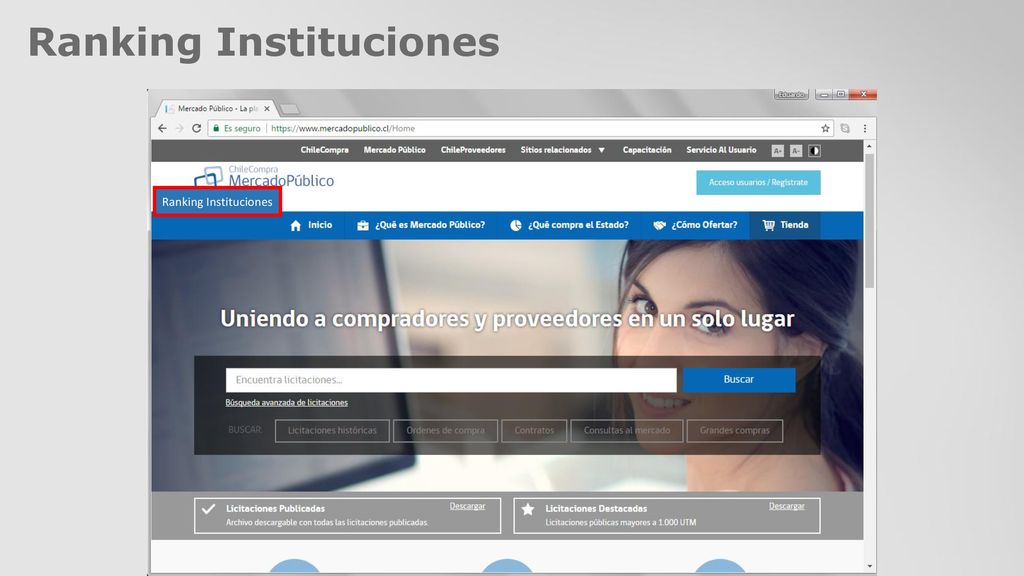The height and width of the screenshot is (576, 1024).
Task: Select ¿Qué es Mercado Público? menu item
Action: point(421,225)
